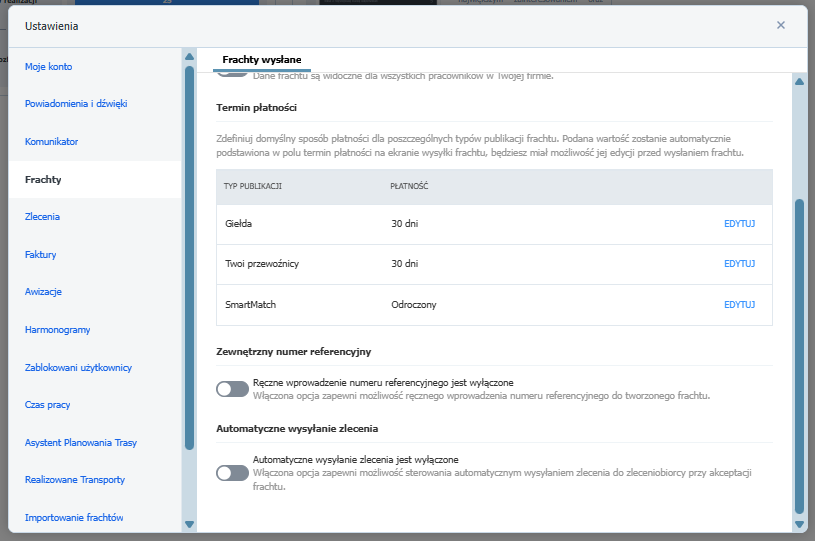The width and height of the screenshot is (815, 541).
Task: Click the TYP PUBLIKACJI column header
Action: click(x=253, y=186)
